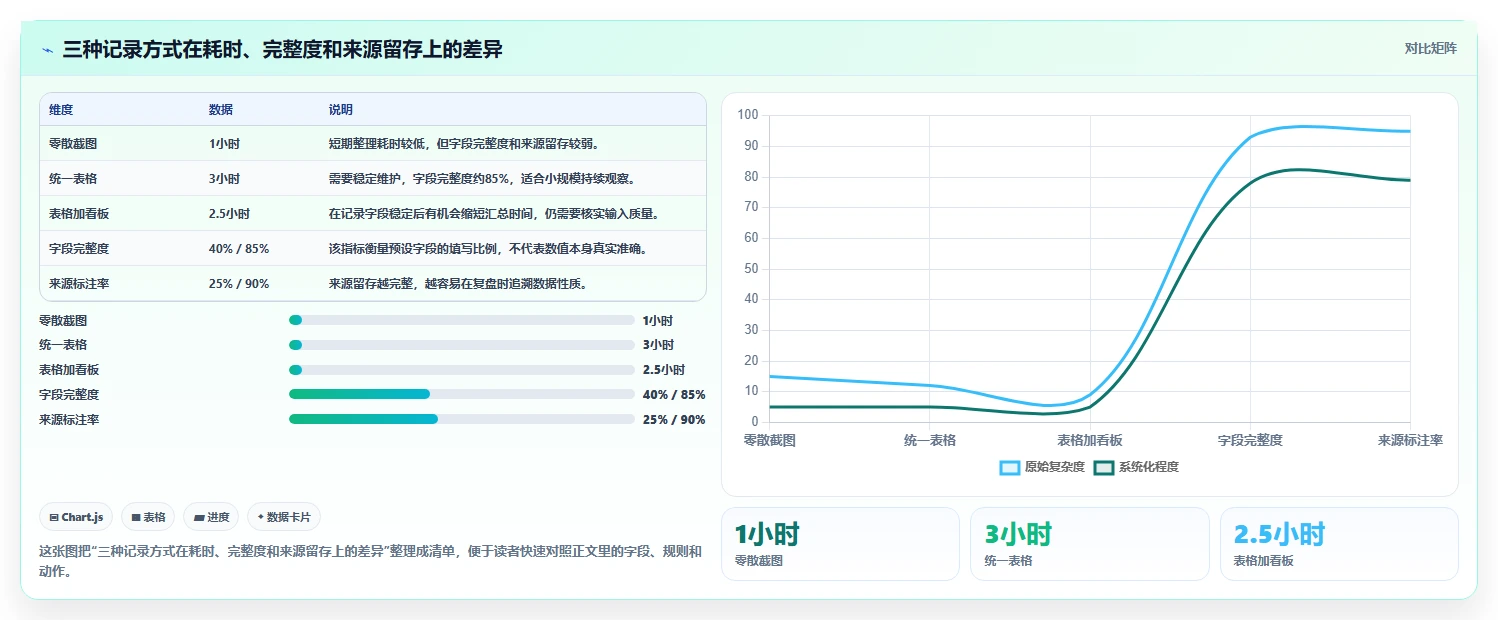
Task: Click 25% / 90% value beside progress bar
Action: click(x=674, y=420)
